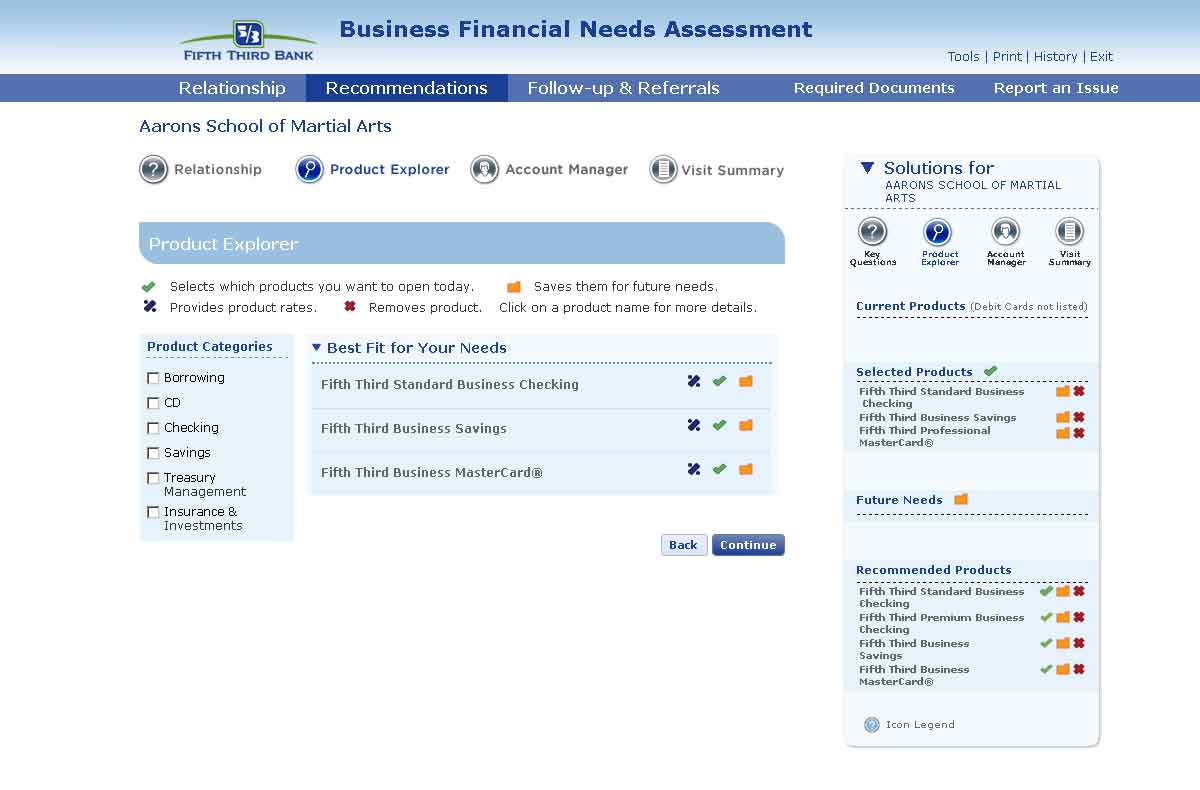Open rates for Standard Business Checking
1200x790 pixels.
tap(694, 381)
